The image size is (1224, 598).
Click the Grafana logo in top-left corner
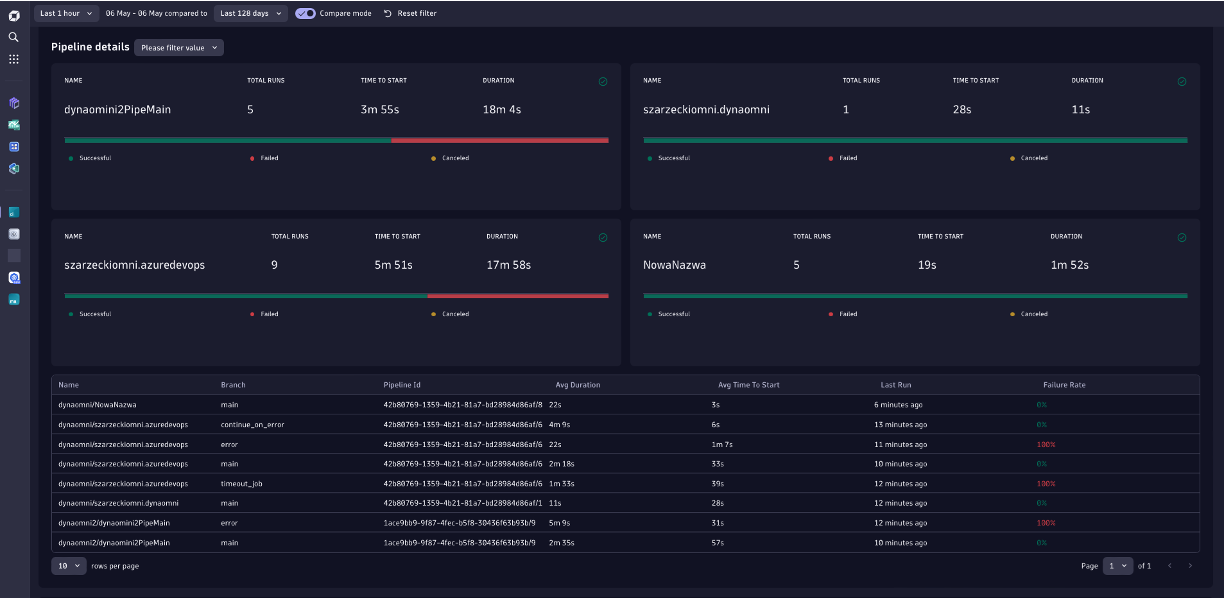(x=13, y=13)
